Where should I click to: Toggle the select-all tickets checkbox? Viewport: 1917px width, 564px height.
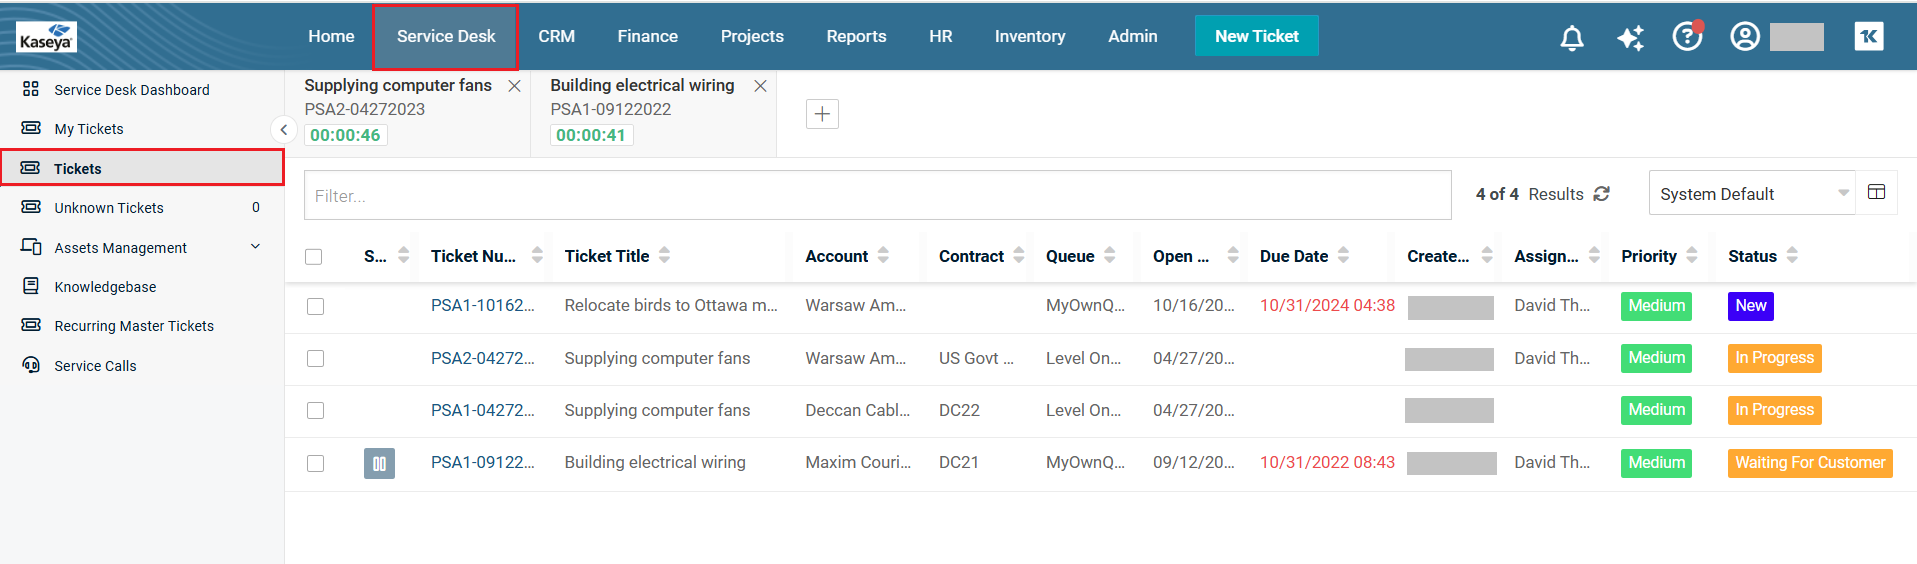pyautogui.click(x=314, y=257)
